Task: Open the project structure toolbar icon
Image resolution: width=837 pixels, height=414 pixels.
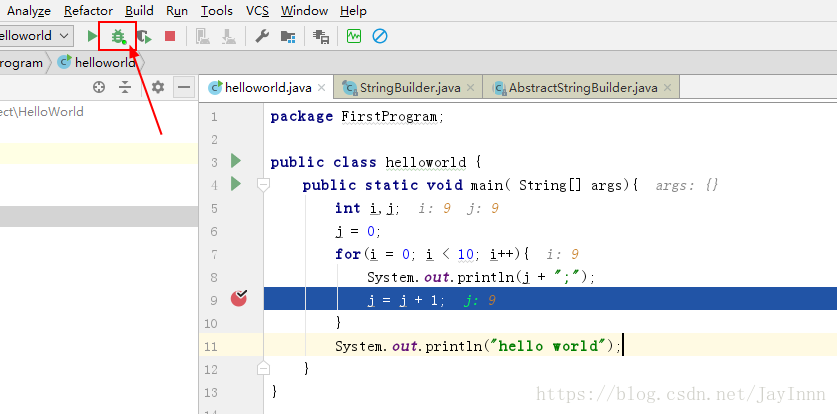Action: click(x=288, y=36)
